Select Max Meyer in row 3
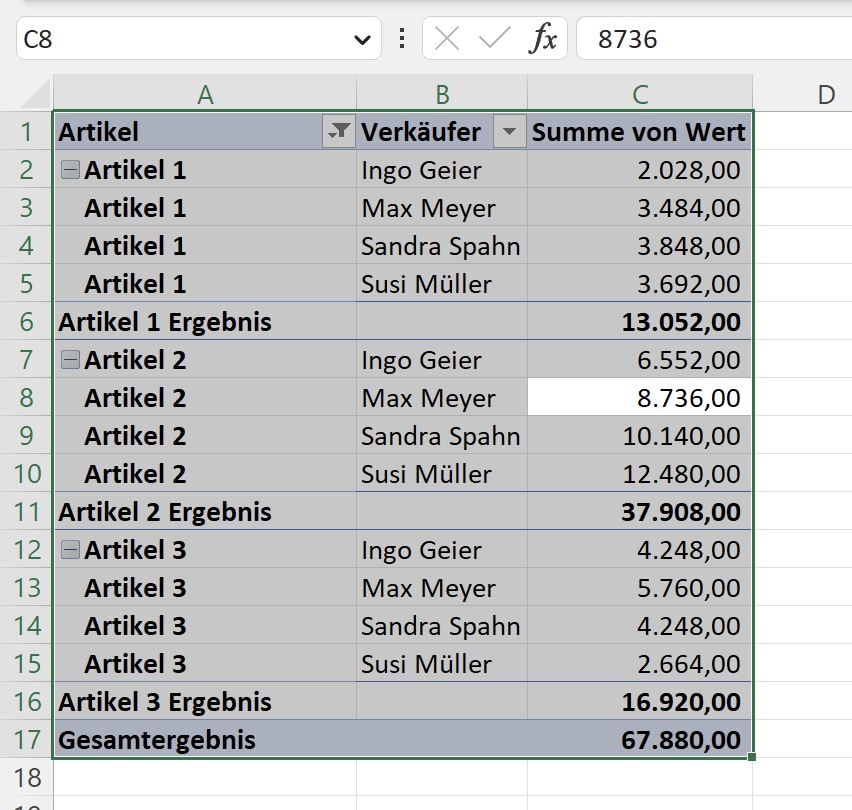852x810 pixels. point(442,208)
